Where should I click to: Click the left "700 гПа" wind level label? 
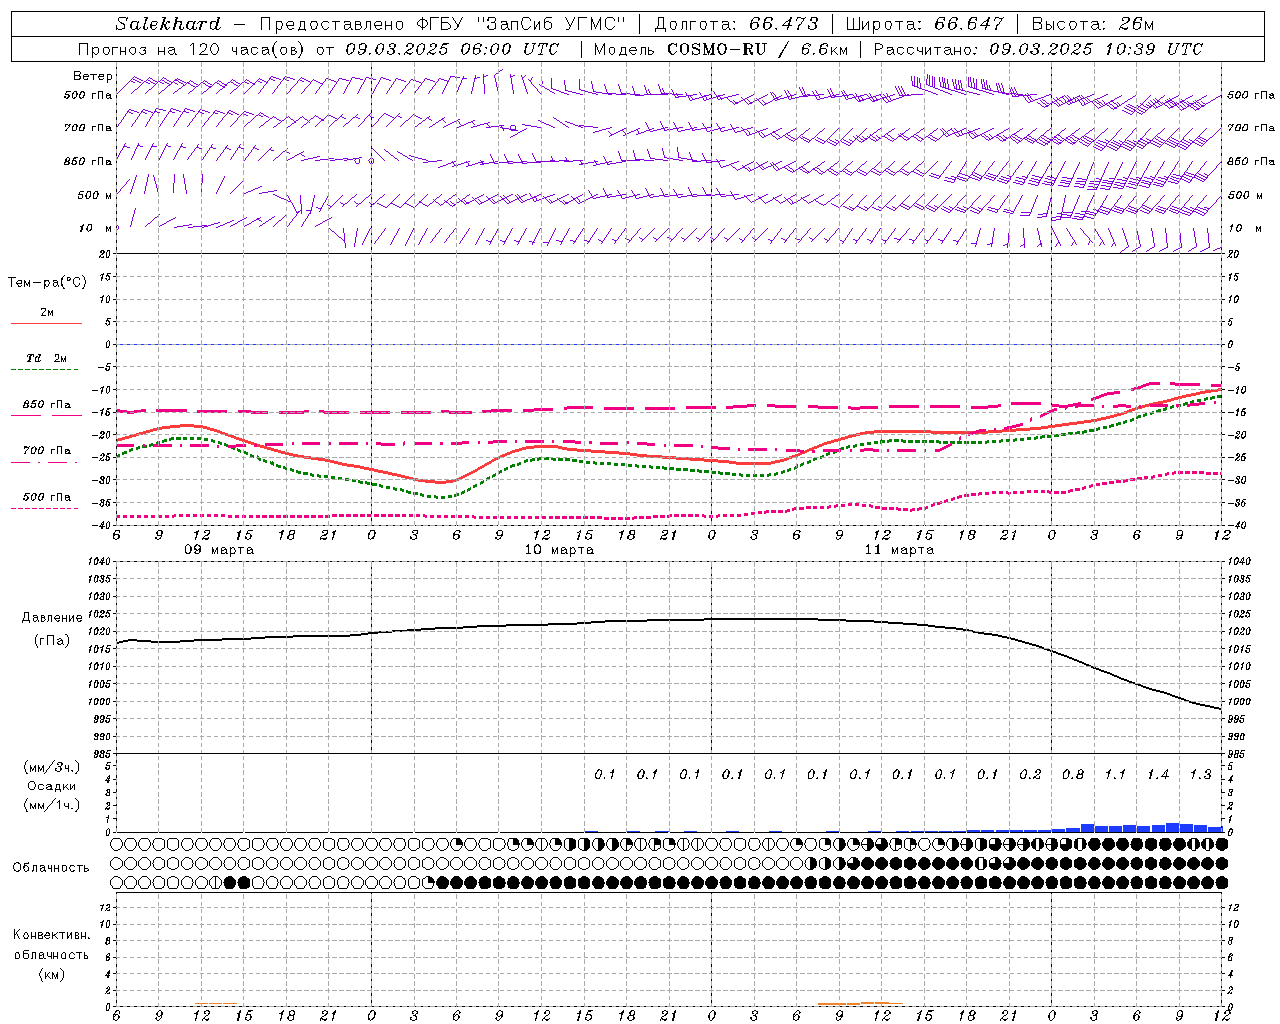pos(88,128)
